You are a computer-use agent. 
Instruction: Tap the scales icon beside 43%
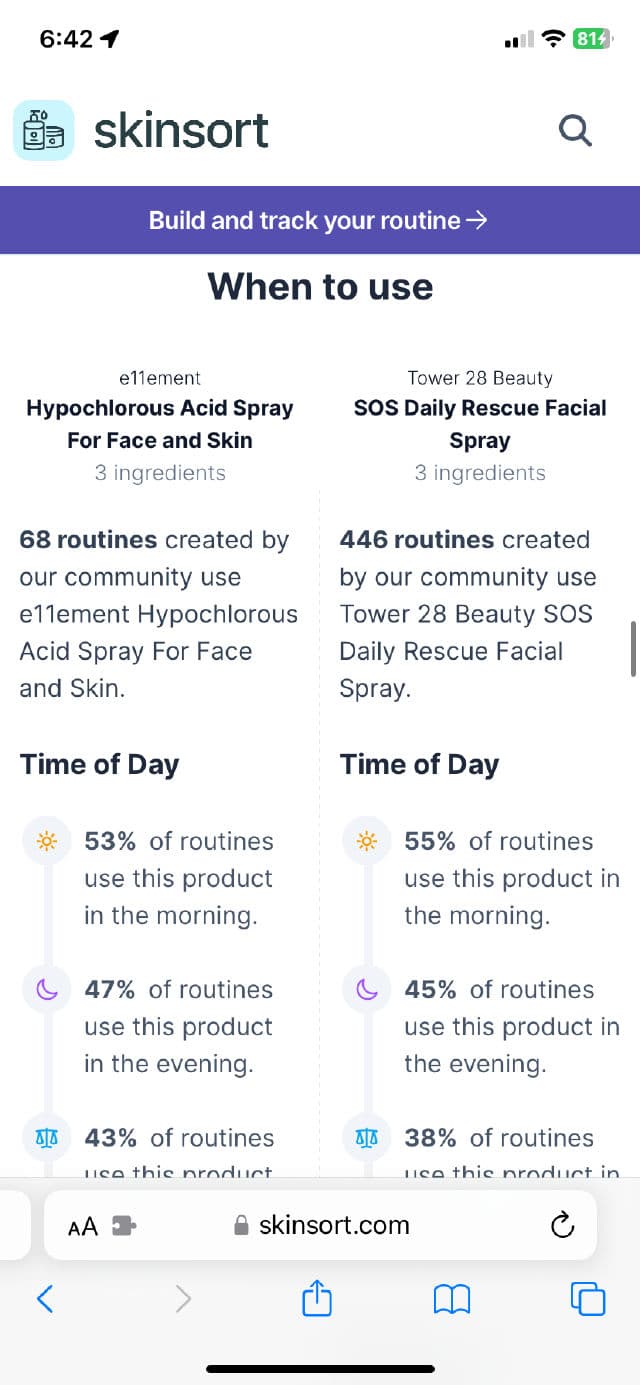pos(46,1138)
